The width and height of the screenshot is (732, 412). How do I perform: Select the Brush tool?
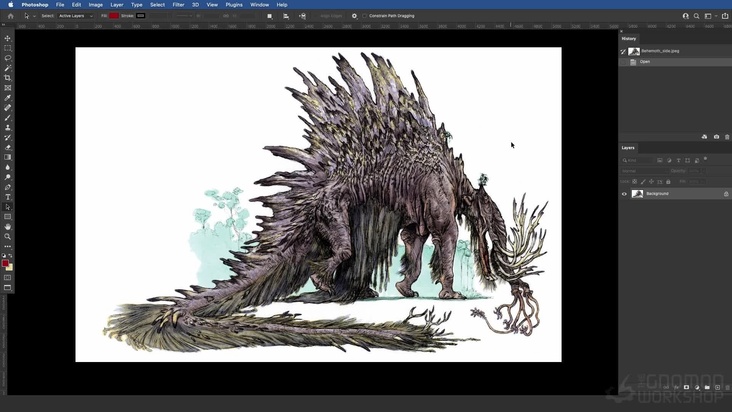pyautogui.click(x=7, y=118)
